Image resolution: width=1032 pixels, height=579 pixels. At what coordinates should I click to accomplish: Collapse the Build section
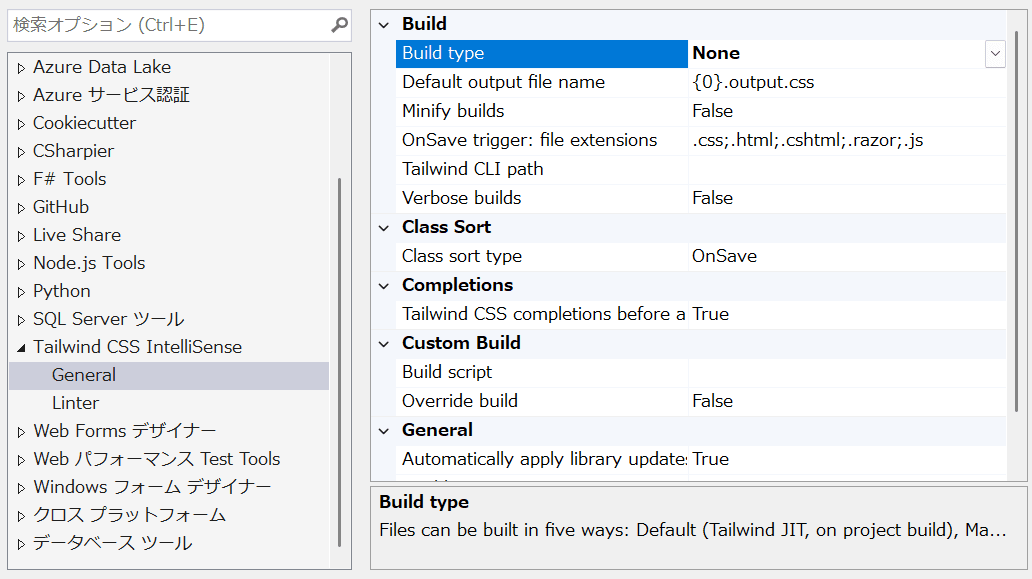[383, 24]
